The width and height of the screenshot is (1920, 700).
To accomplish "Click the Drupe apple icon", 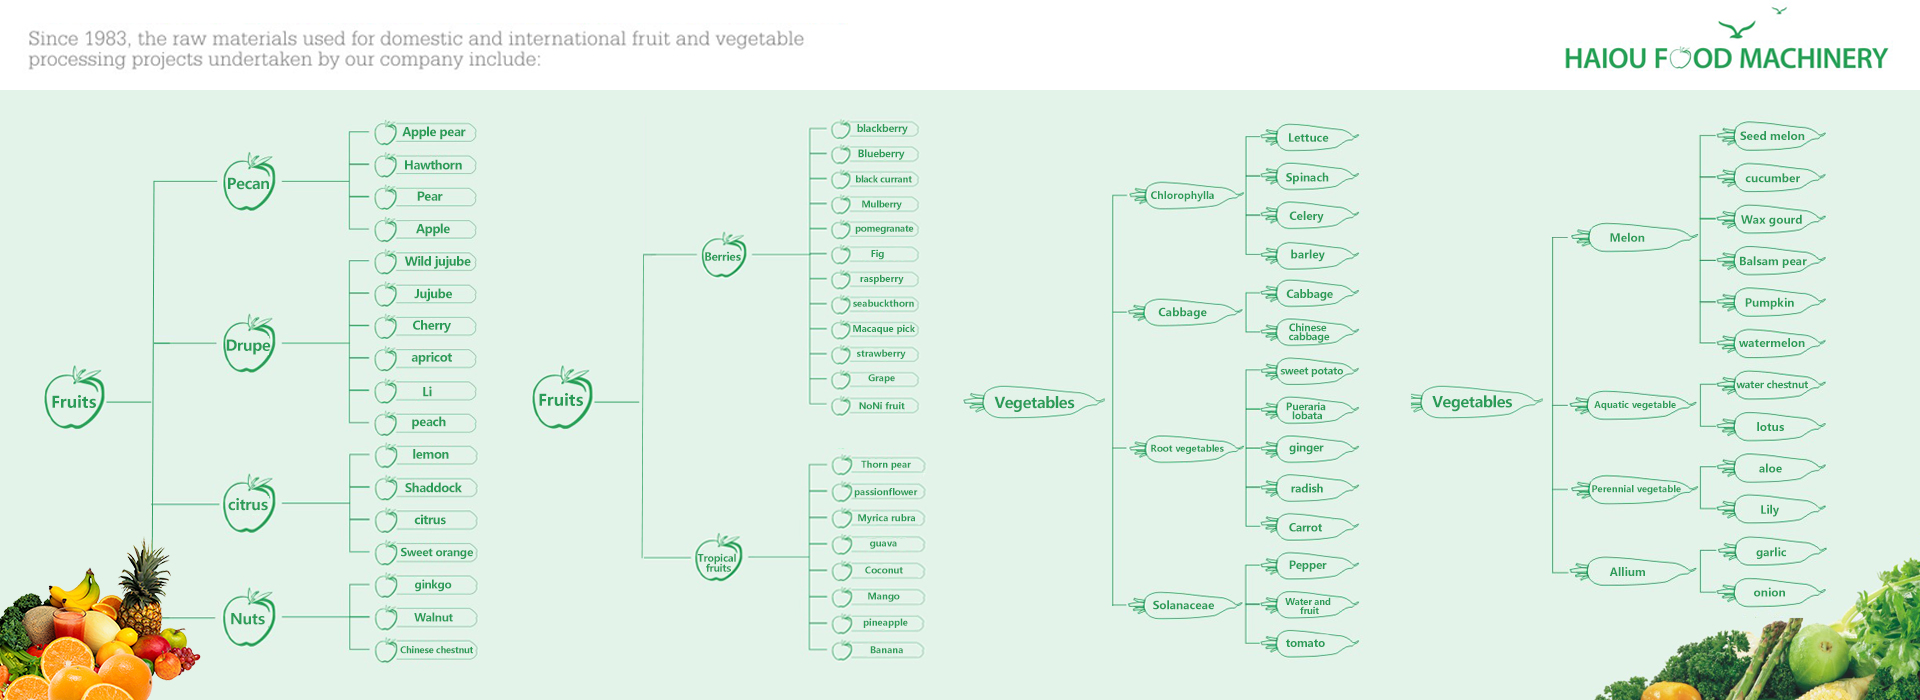I will click(248, 344).
